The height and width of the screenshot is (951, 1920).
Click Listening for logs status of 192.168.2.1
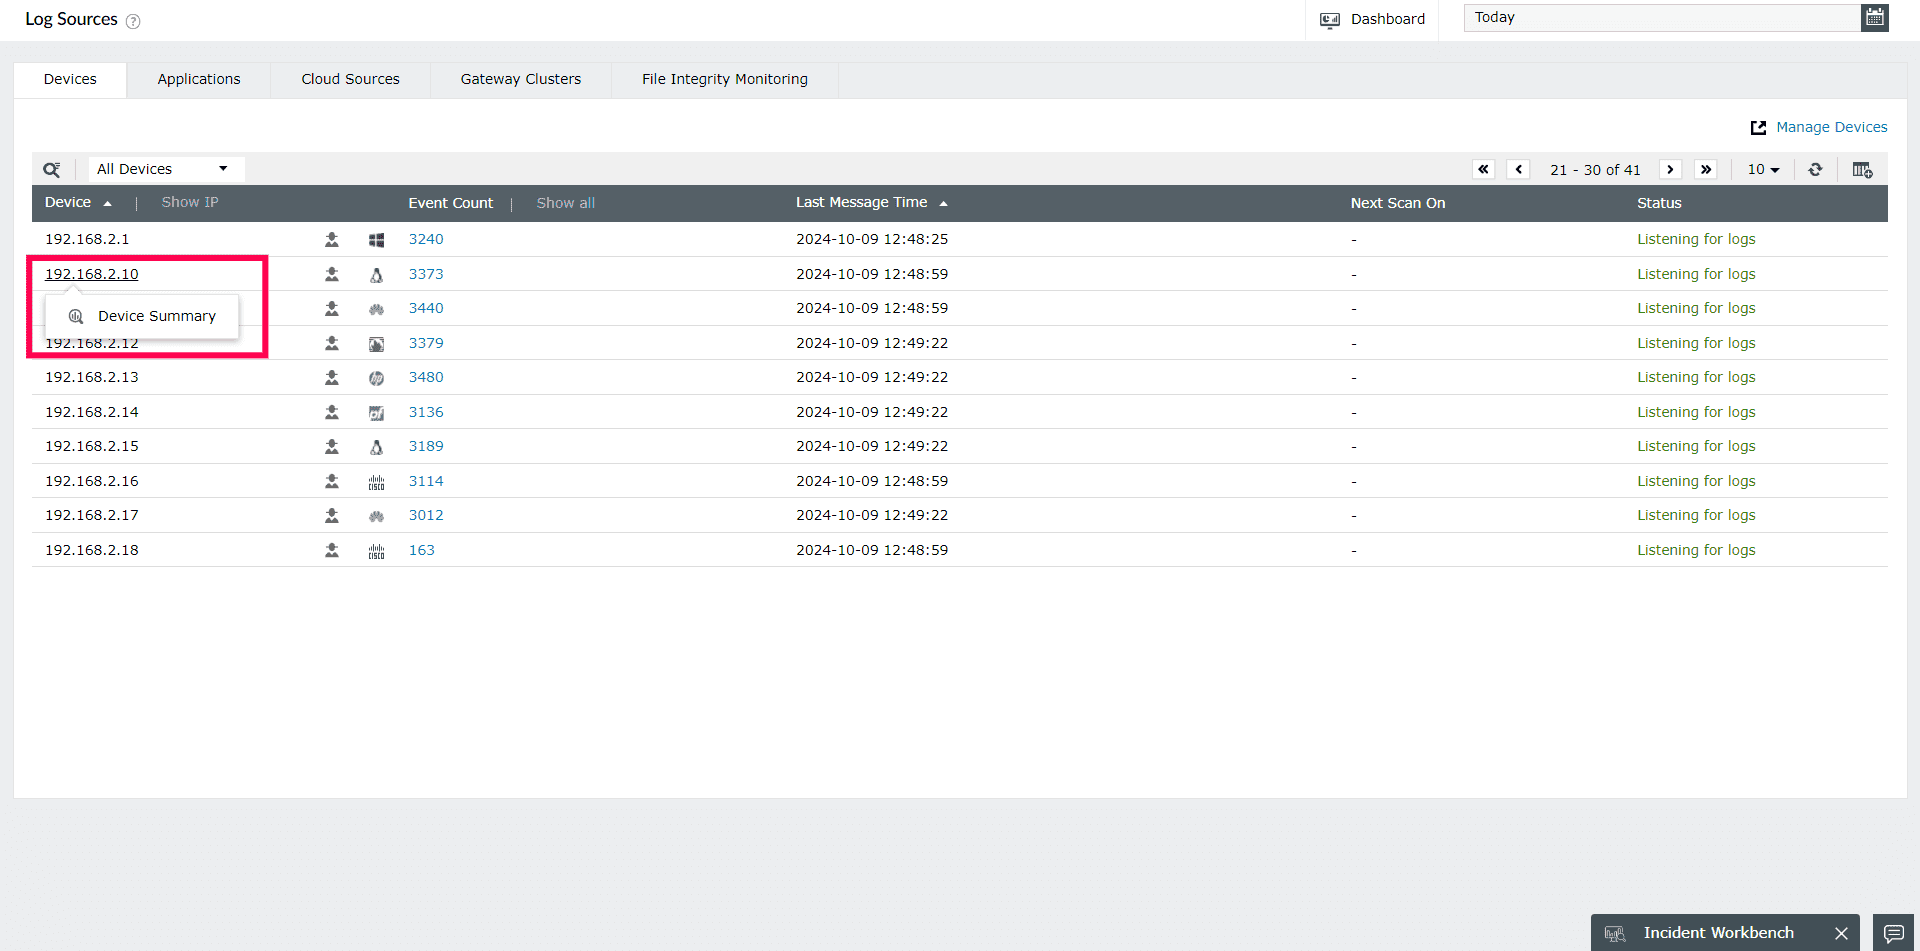[x=1696, y=240]
